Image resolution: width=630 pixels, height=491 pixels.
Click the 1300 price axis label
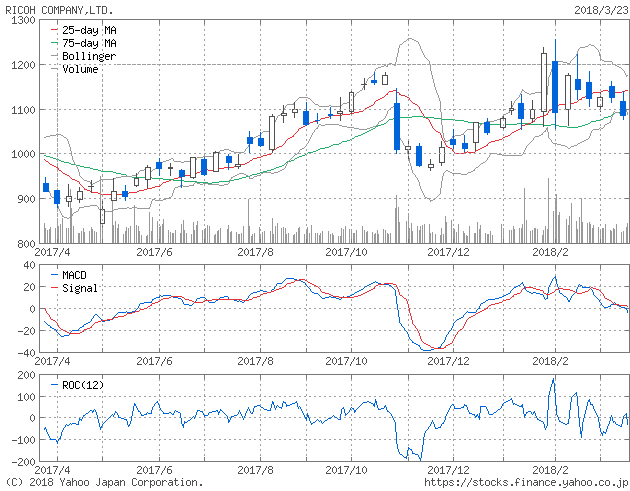pyautogui.click(x=18, y=20)
